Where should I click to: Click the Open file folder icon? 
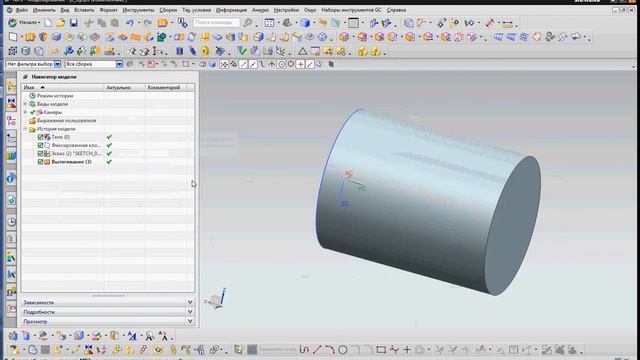(61, 23)
